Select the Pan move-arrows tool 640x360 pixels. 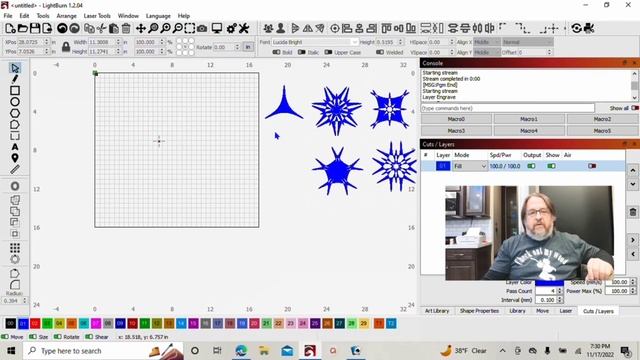[x=141, y=28]
